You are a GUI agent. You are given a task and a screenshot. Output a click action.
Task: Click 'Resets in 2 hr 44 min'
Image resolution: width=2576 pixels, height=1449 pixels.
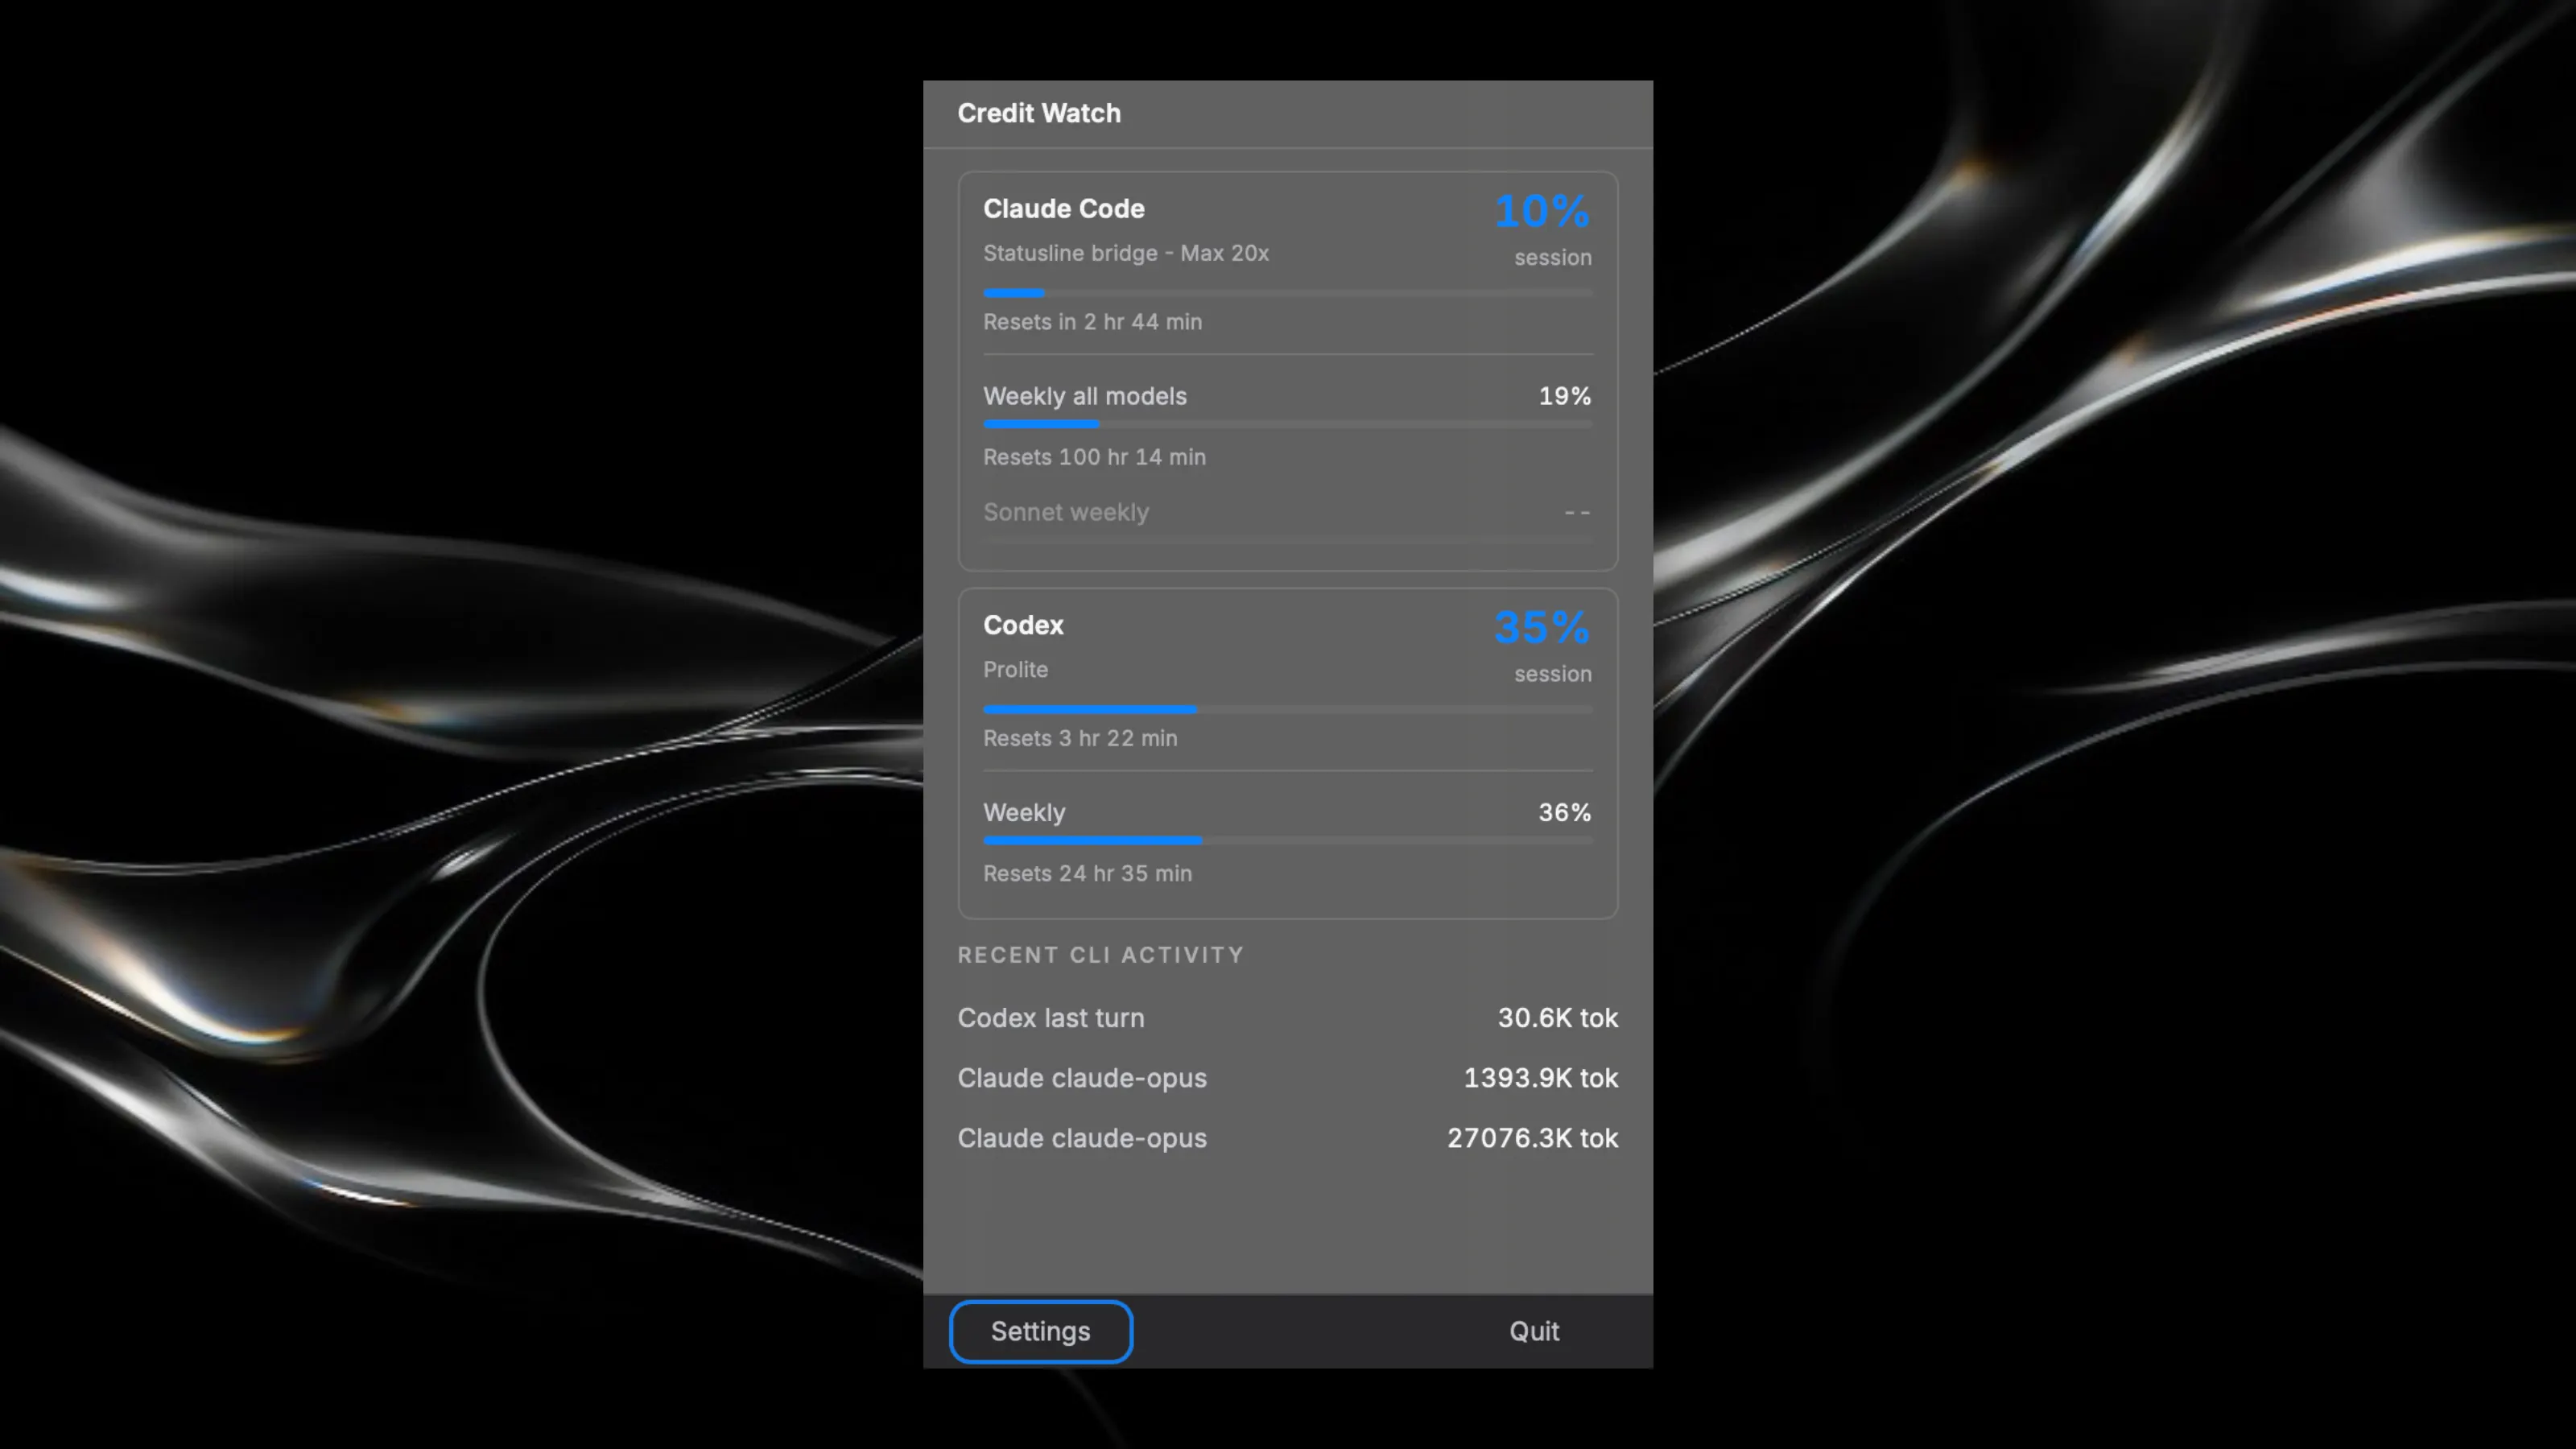click(x=1092, y=322)
